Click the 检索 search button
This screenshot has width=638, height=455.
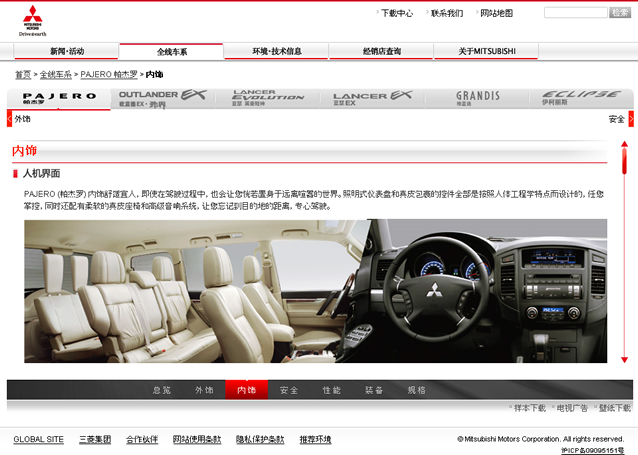pos(620,13)
